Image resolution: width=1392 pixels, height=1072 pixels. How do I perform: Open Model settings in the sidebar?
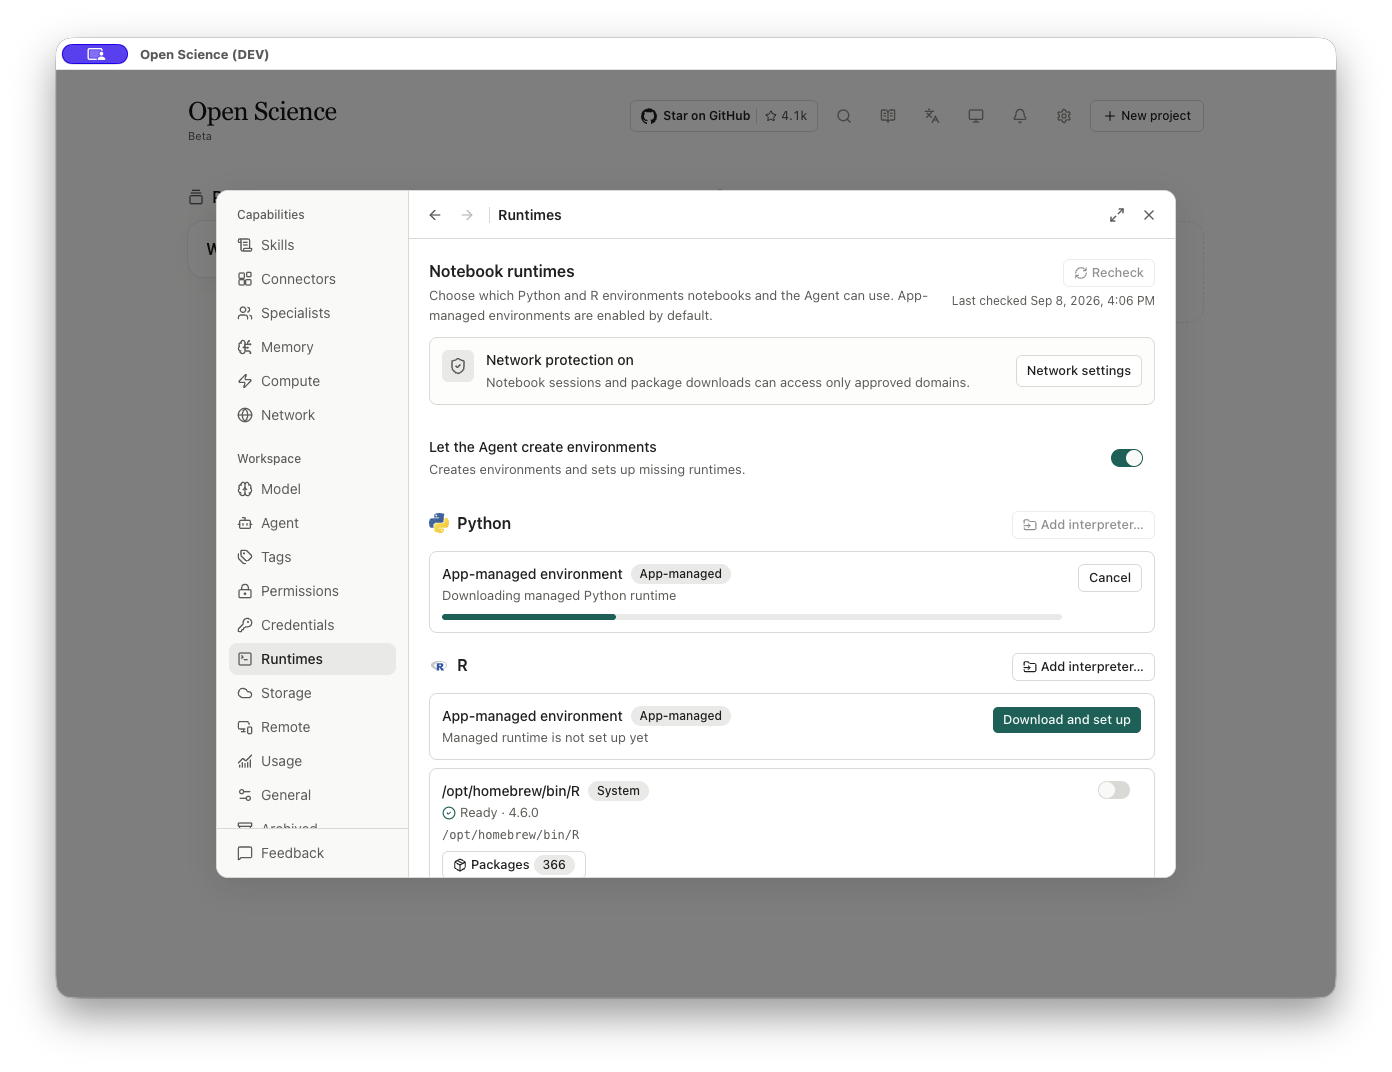[x=312, y=489]
